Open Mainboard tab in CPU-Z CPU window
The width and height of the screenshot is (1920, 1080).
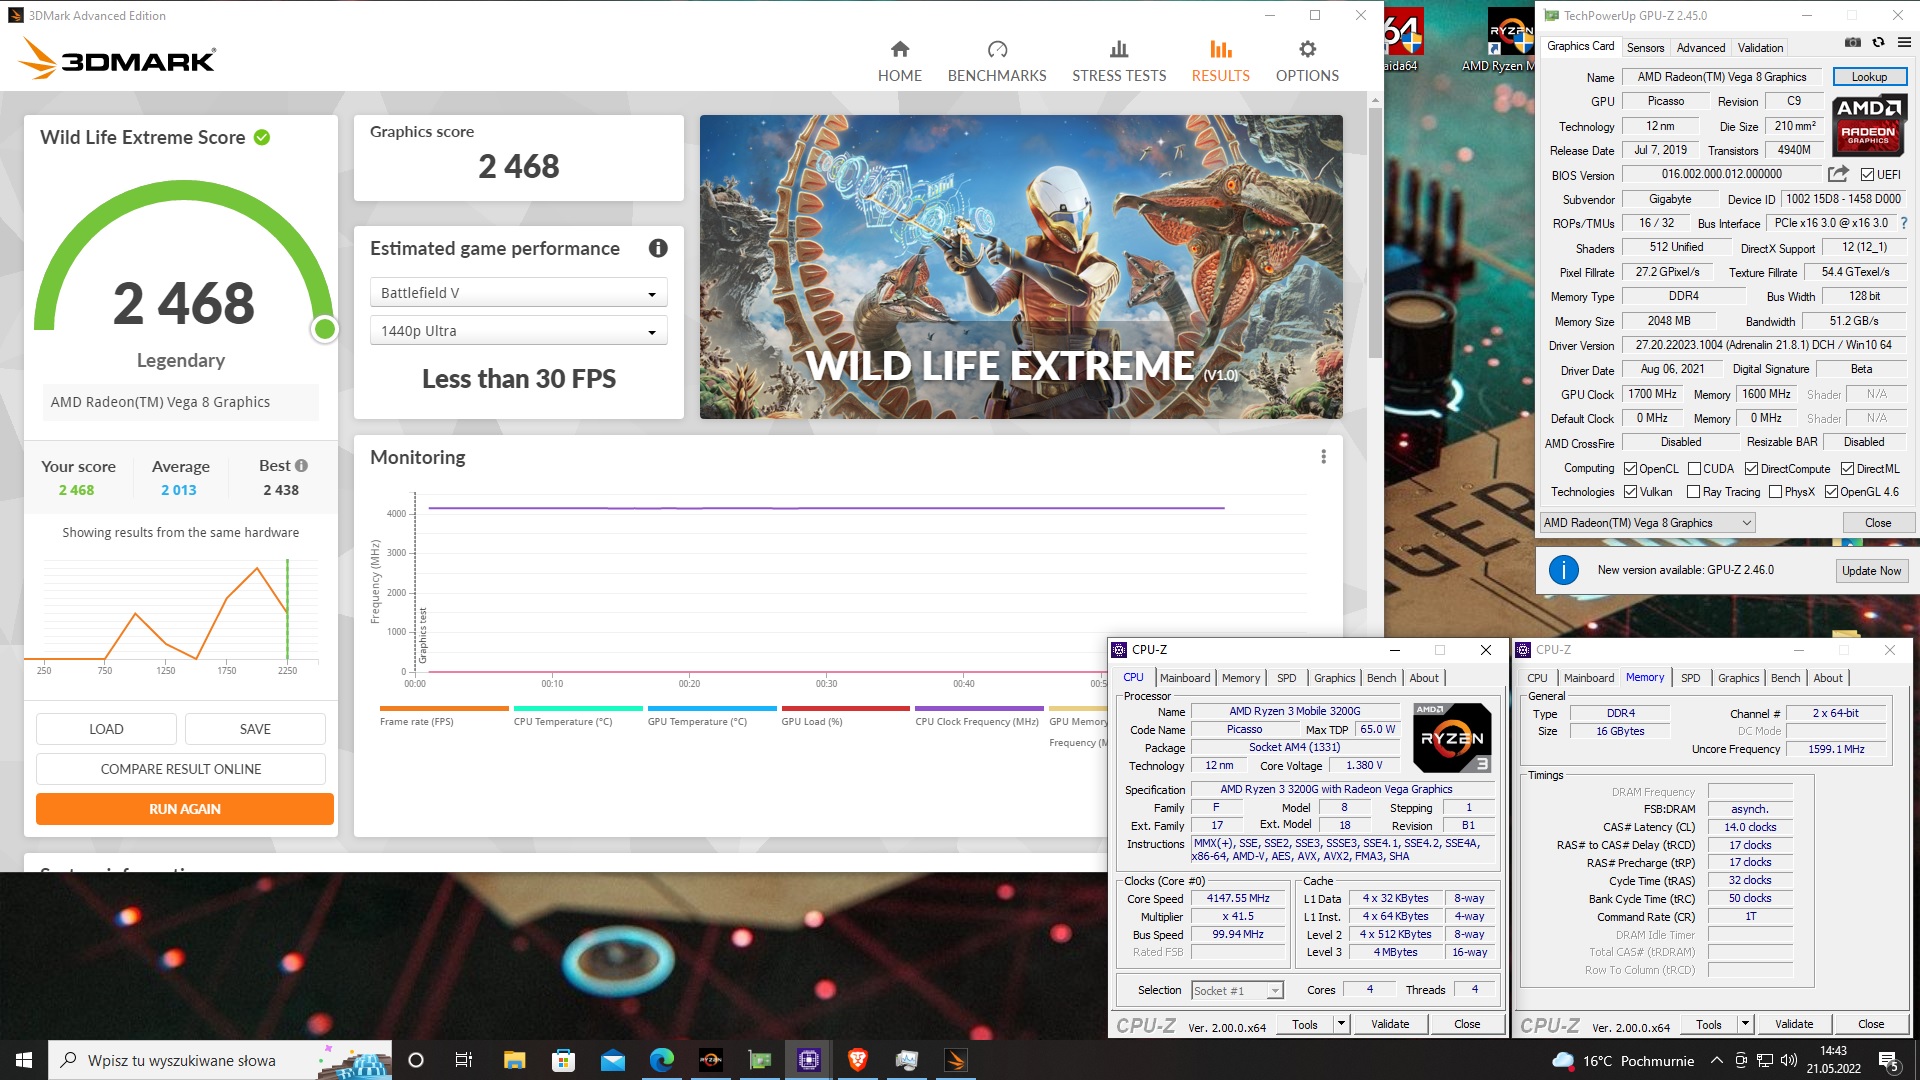(1185, 678)
